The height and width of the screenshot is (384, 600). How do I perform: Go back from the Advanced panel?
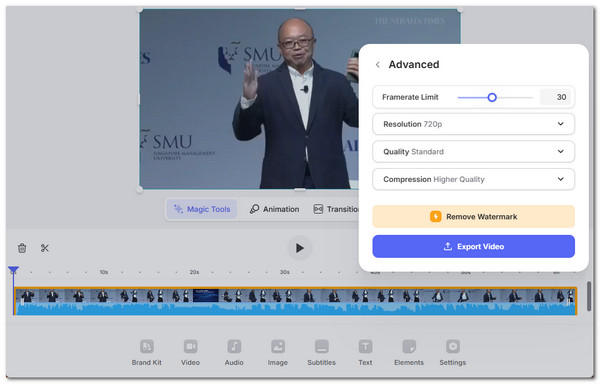pyautogui.click(x=378, y=65)
